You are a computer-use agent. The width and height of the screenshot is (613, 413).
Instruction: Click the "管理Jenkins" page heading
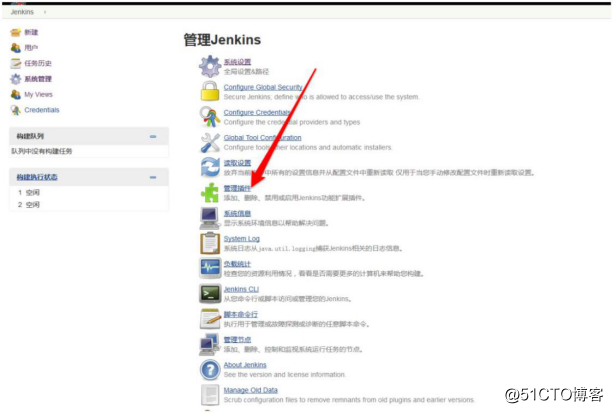tap(222, 40)
